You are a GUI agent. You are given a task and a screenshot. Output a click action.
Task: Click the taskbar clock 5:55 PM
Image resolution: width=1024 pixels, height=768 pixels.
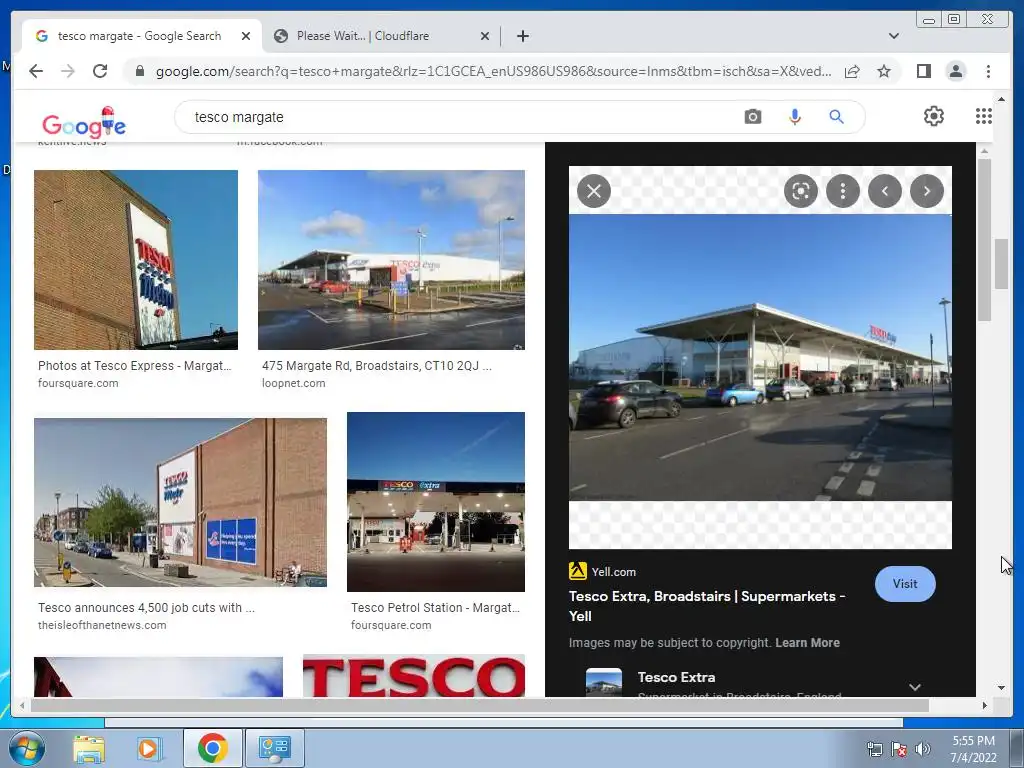click(x=973, y=748)
